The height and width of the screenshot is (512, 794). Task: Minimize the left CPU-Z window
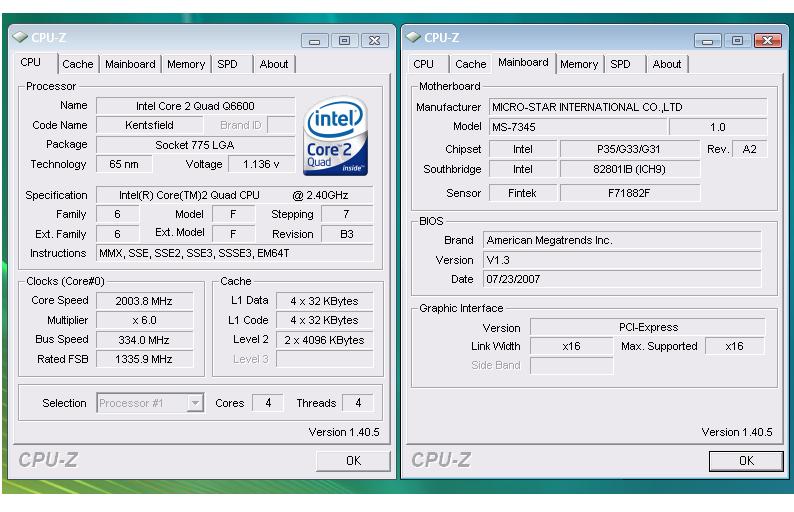click(x=314, y=41)
